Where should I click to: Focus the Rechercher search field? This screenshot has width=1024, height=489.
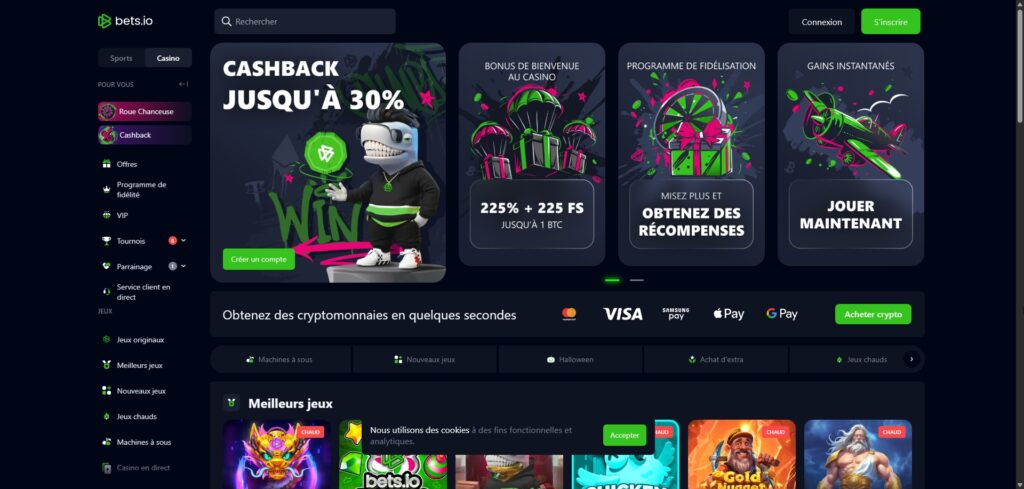(x=305, y=22)
